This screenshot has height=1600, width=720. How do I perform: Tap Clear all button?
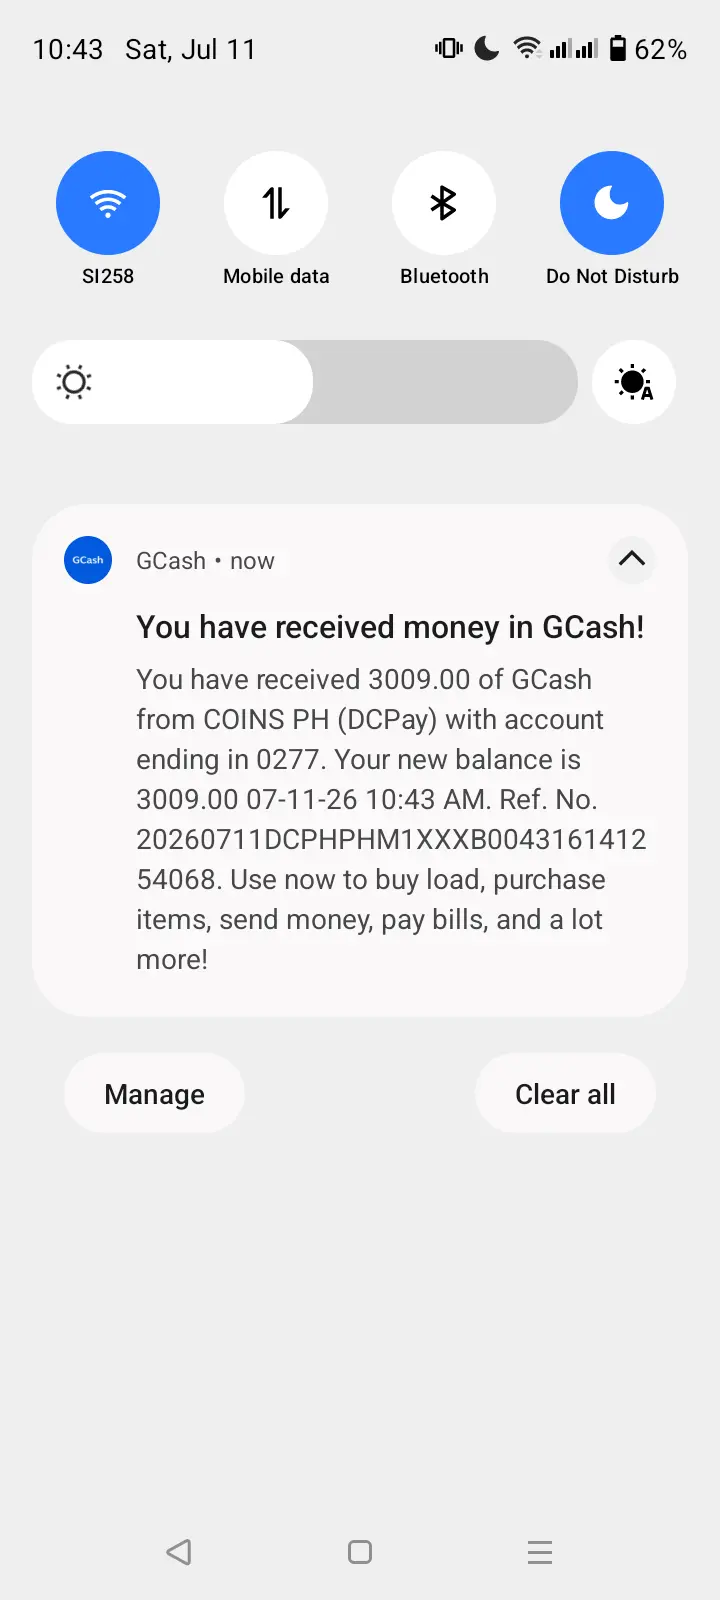(565, 1093)
